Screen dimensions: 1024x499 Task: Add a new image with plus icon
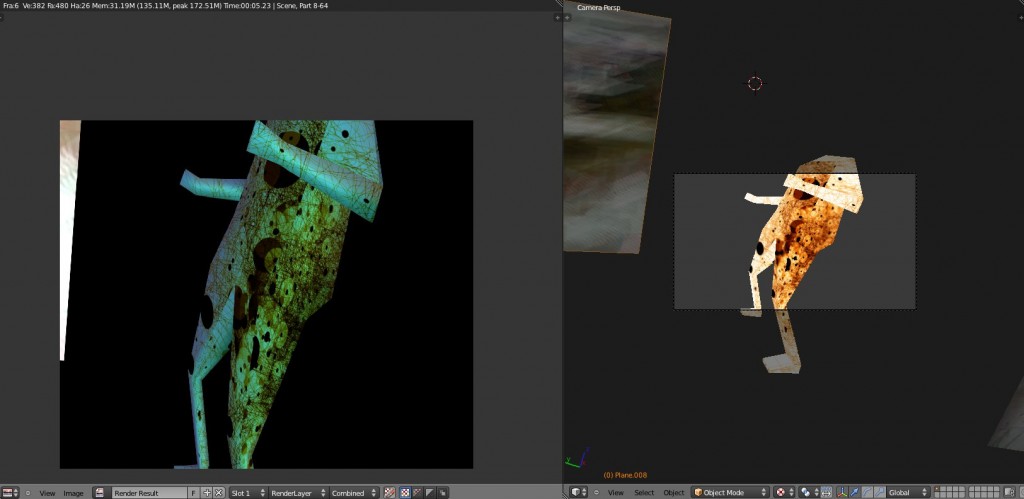point(207,493)
